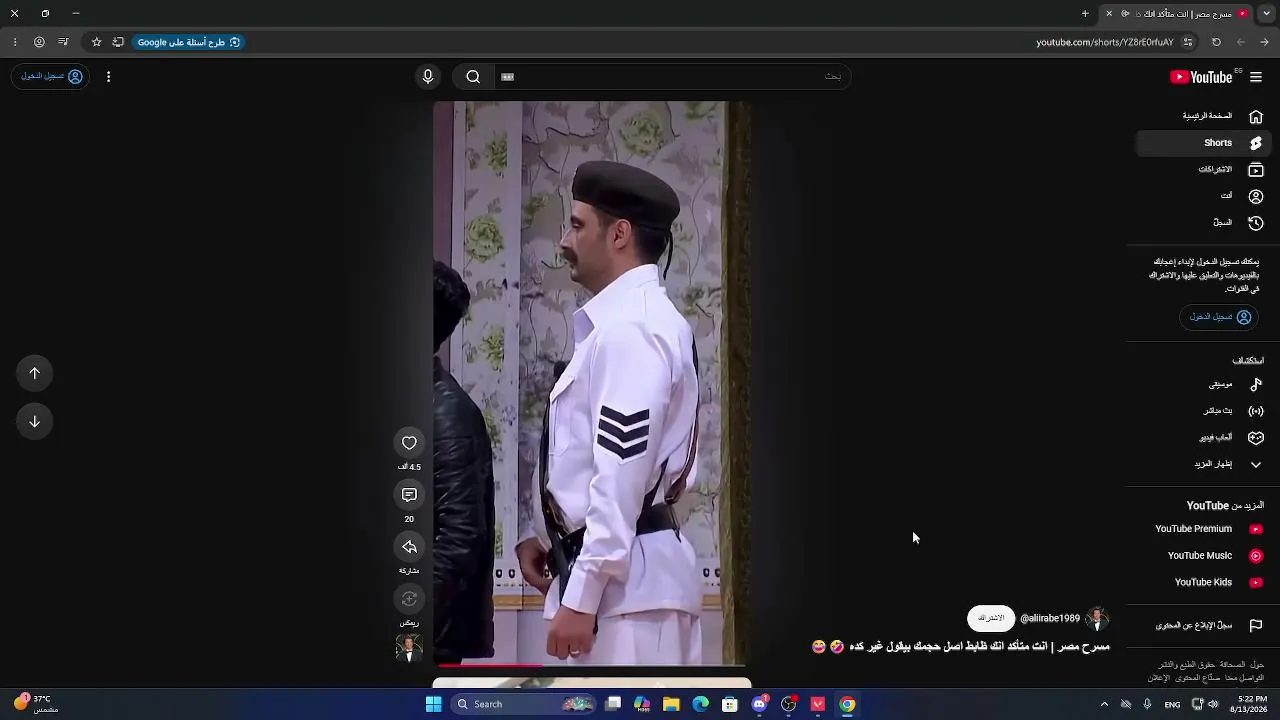
Task: Open the Chrome three-dot menu
Action: (14, 42)
